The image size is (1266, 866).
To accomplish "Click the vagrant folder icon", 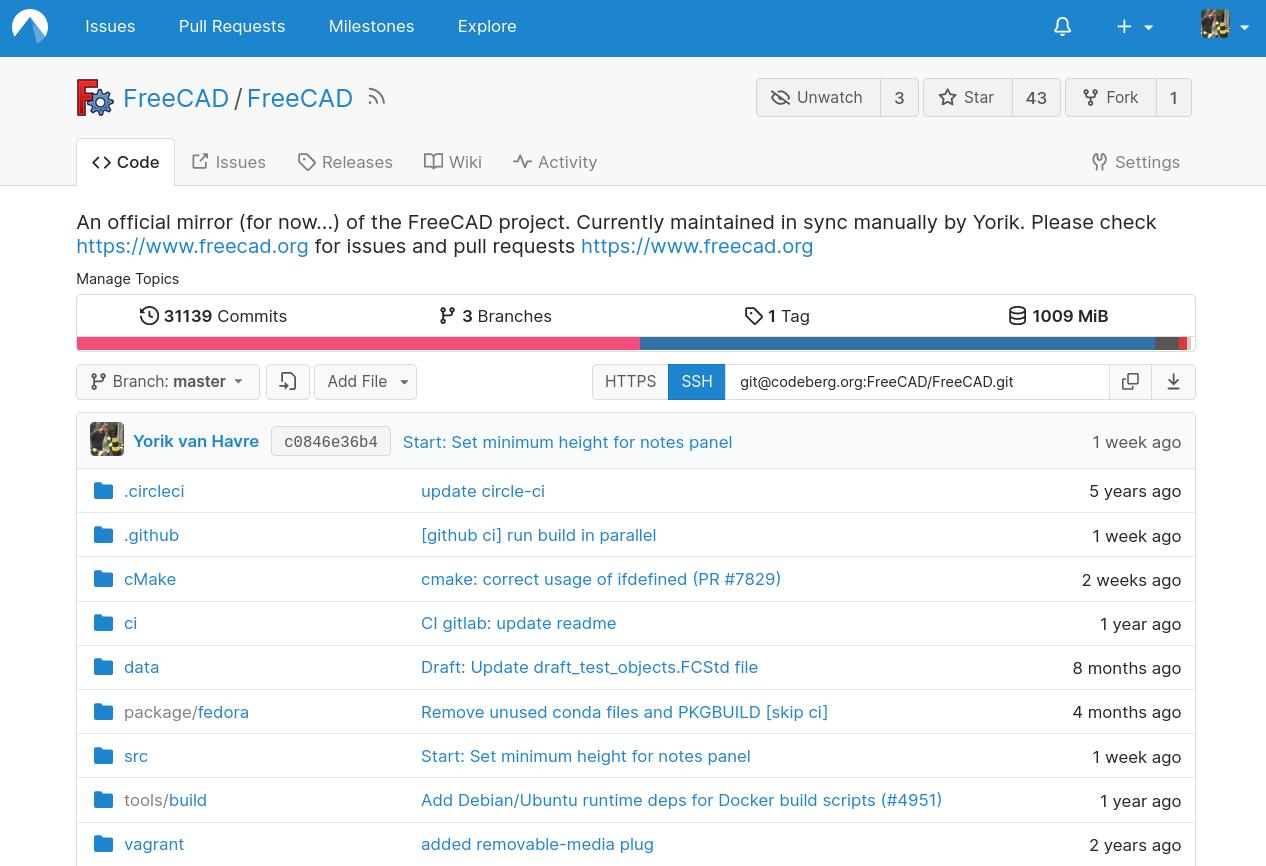I will (x=103, y=844).
